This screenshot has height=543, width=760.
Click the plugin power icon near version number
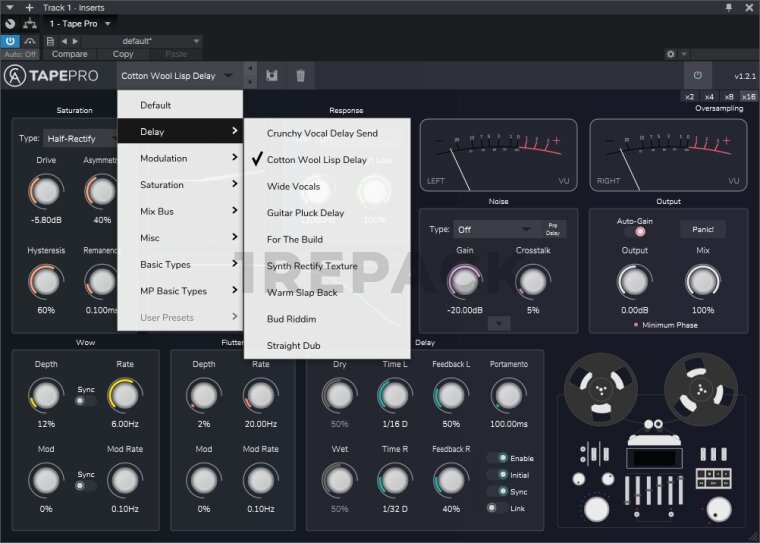pos(697,75)
